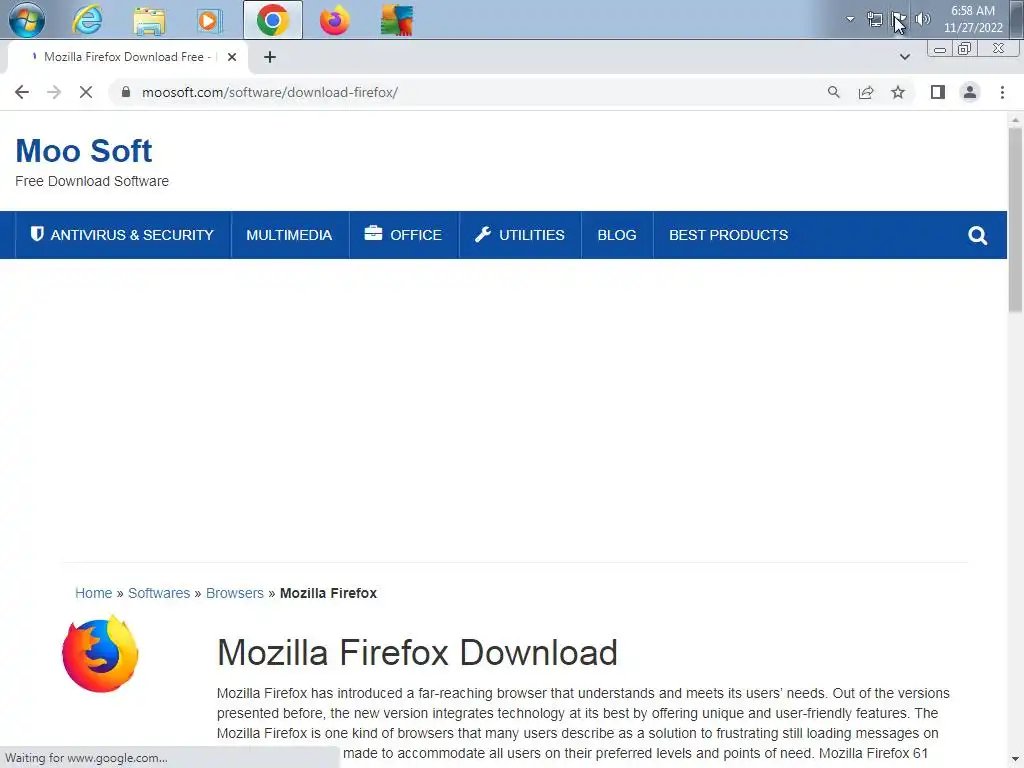Click the Mozilla Firefox Download heading
The height and width of the screenshot is (768, 1024).
point(417,652)
